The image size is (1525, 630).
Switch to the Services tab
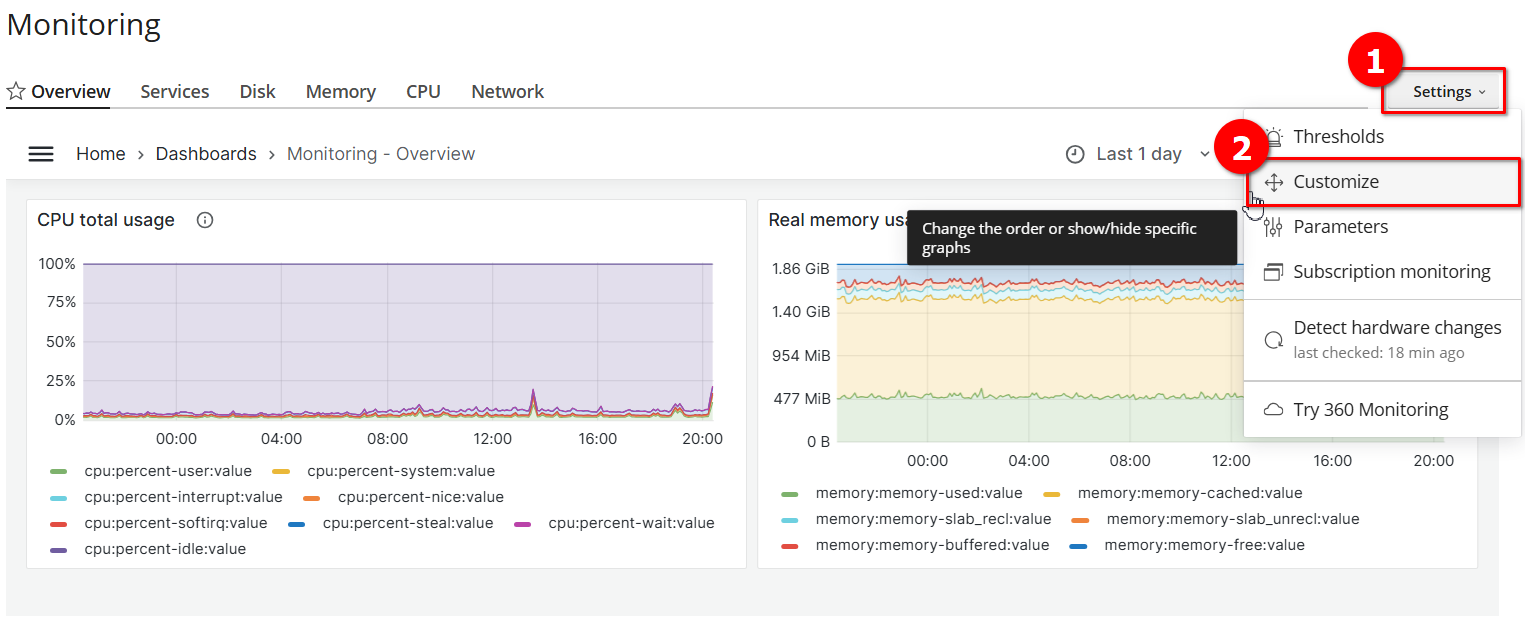(175, 91)
